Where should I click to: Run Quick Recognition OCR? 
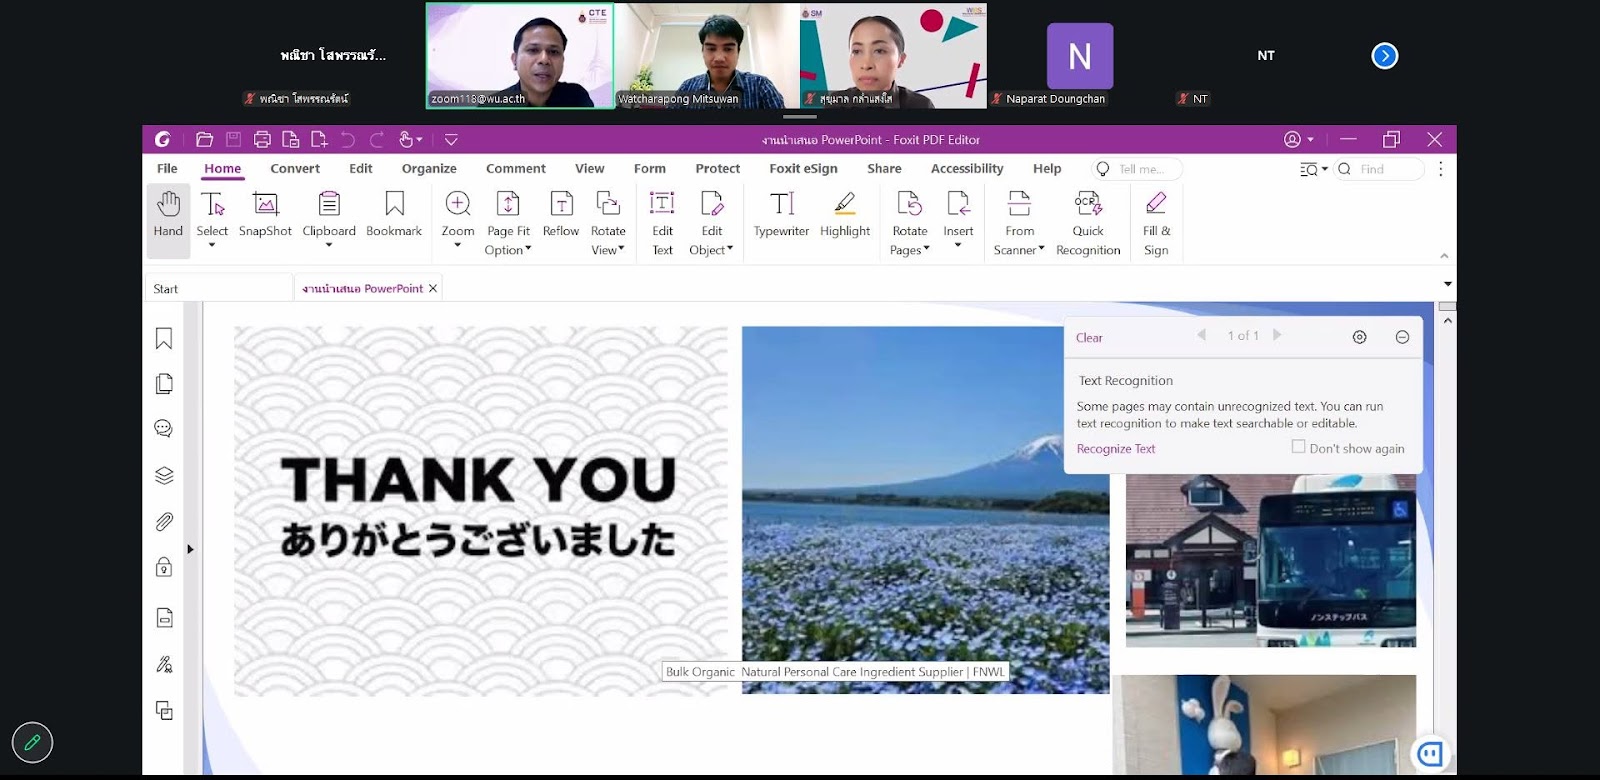coord(1088,224)
